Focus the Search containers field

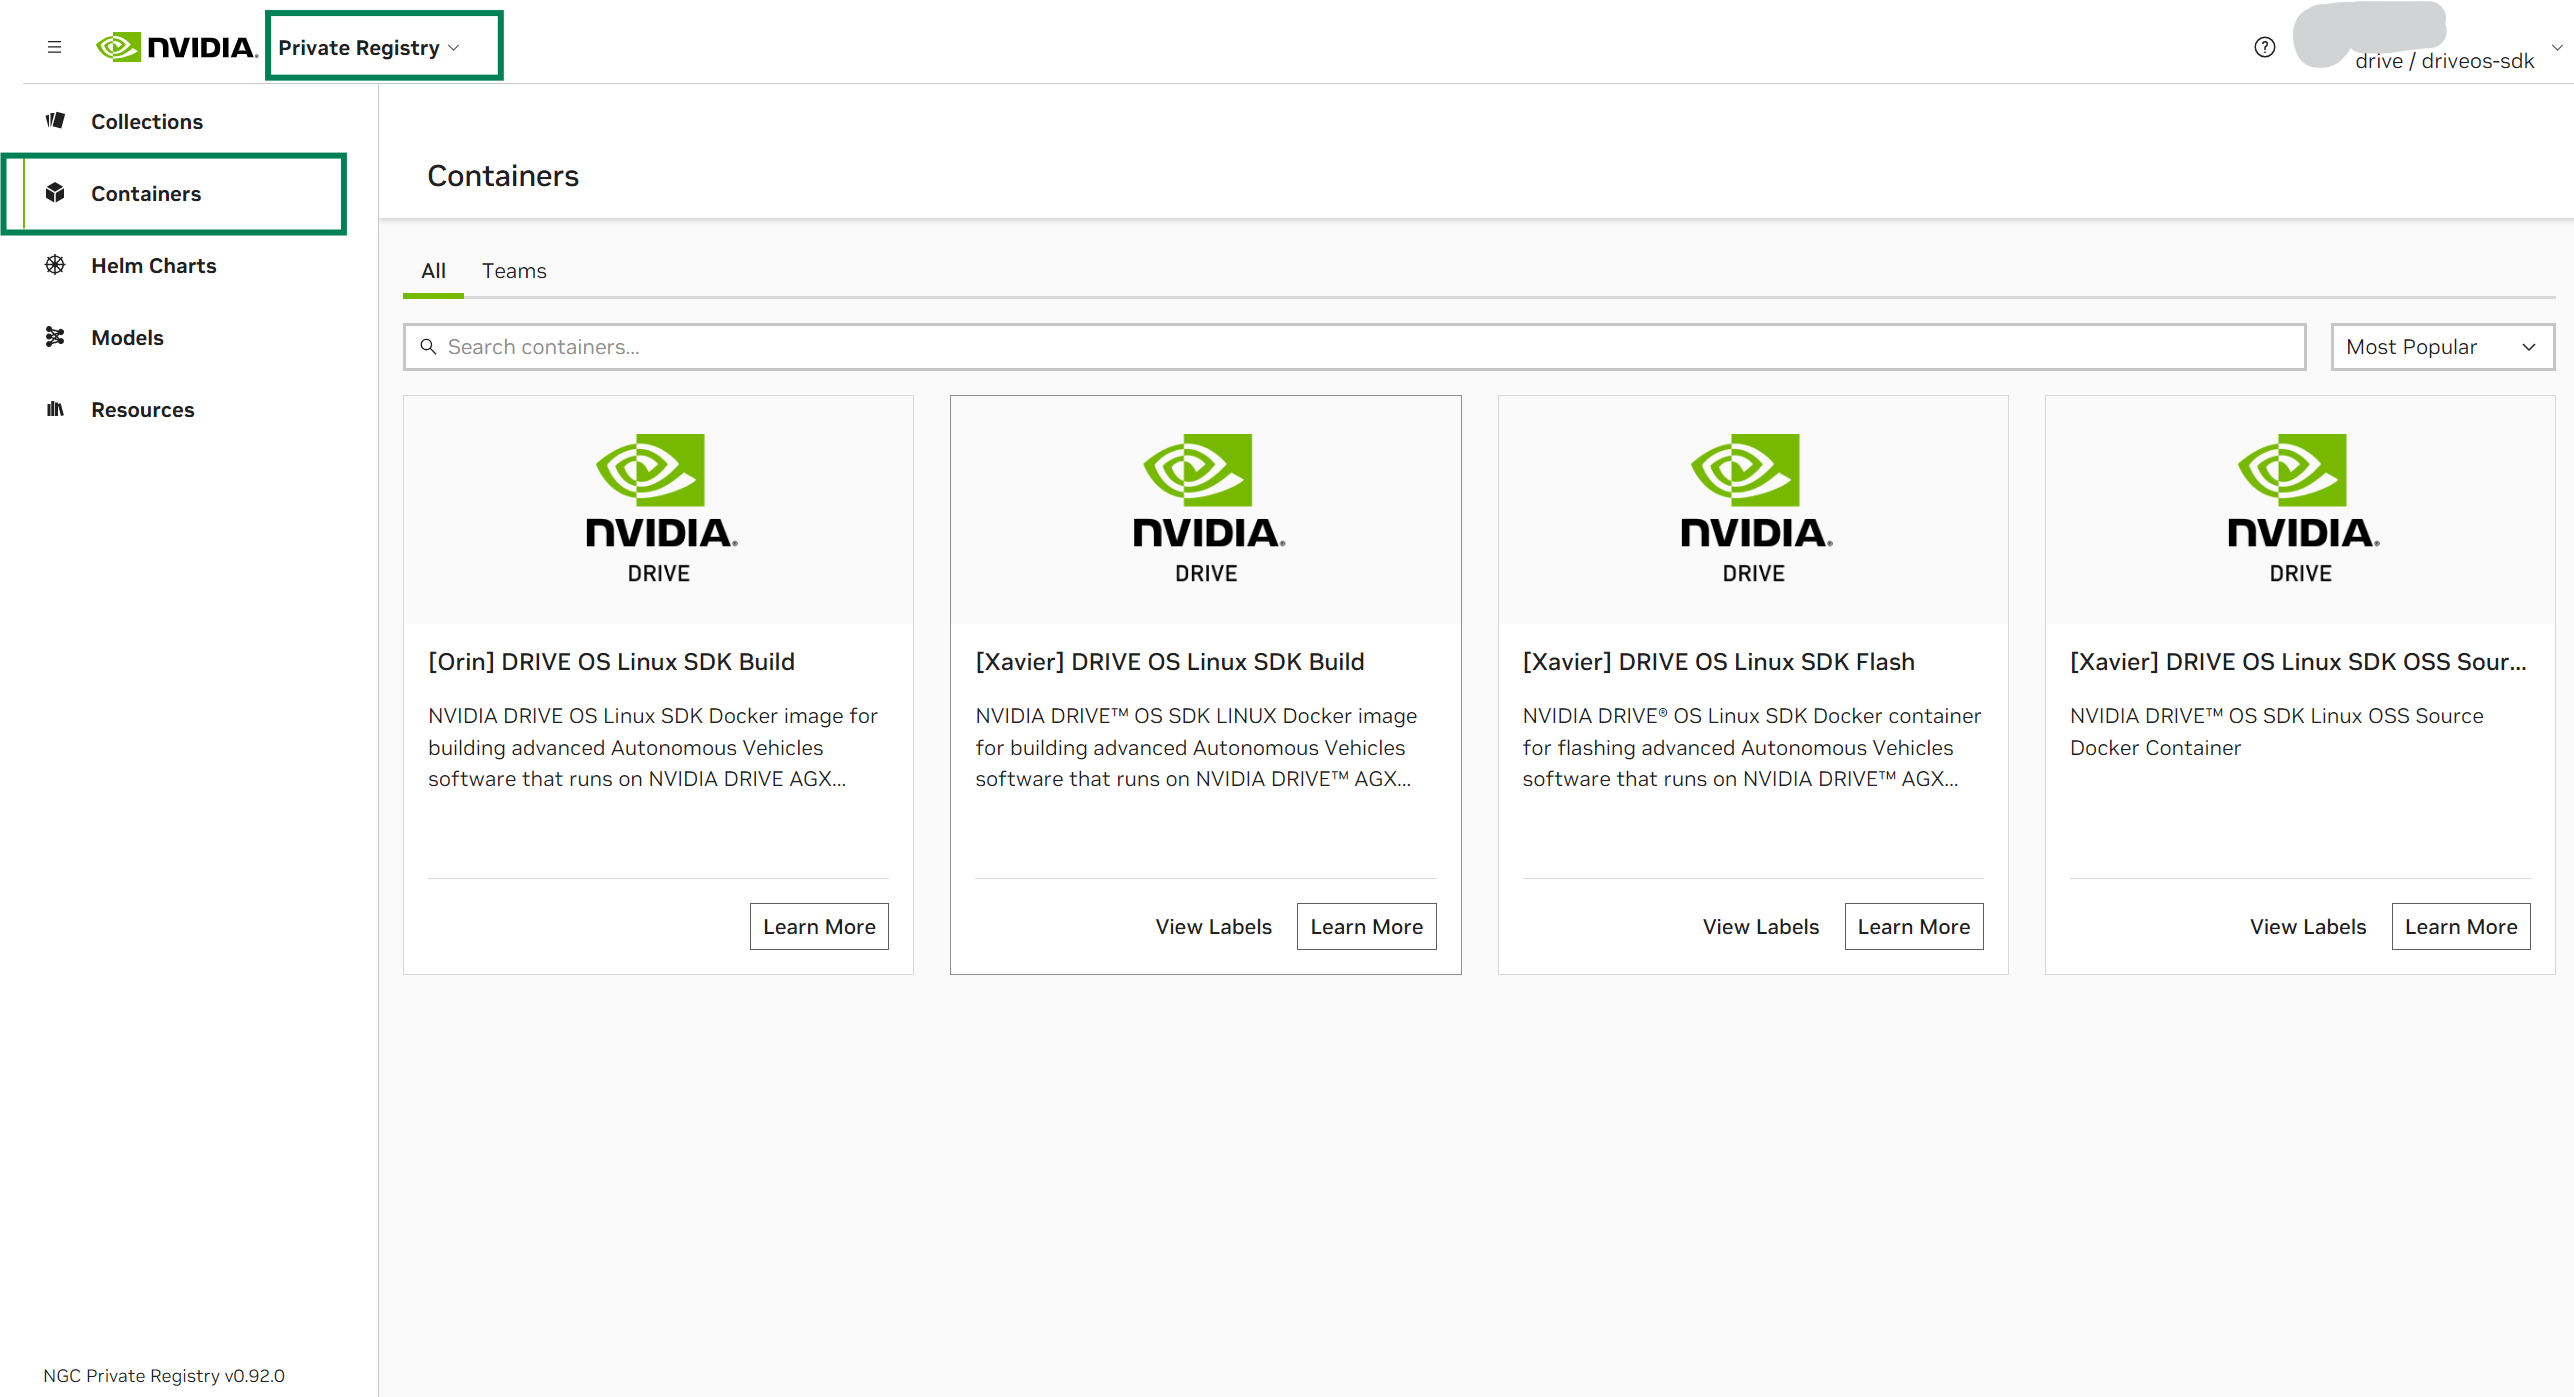tap(1354, 346)
